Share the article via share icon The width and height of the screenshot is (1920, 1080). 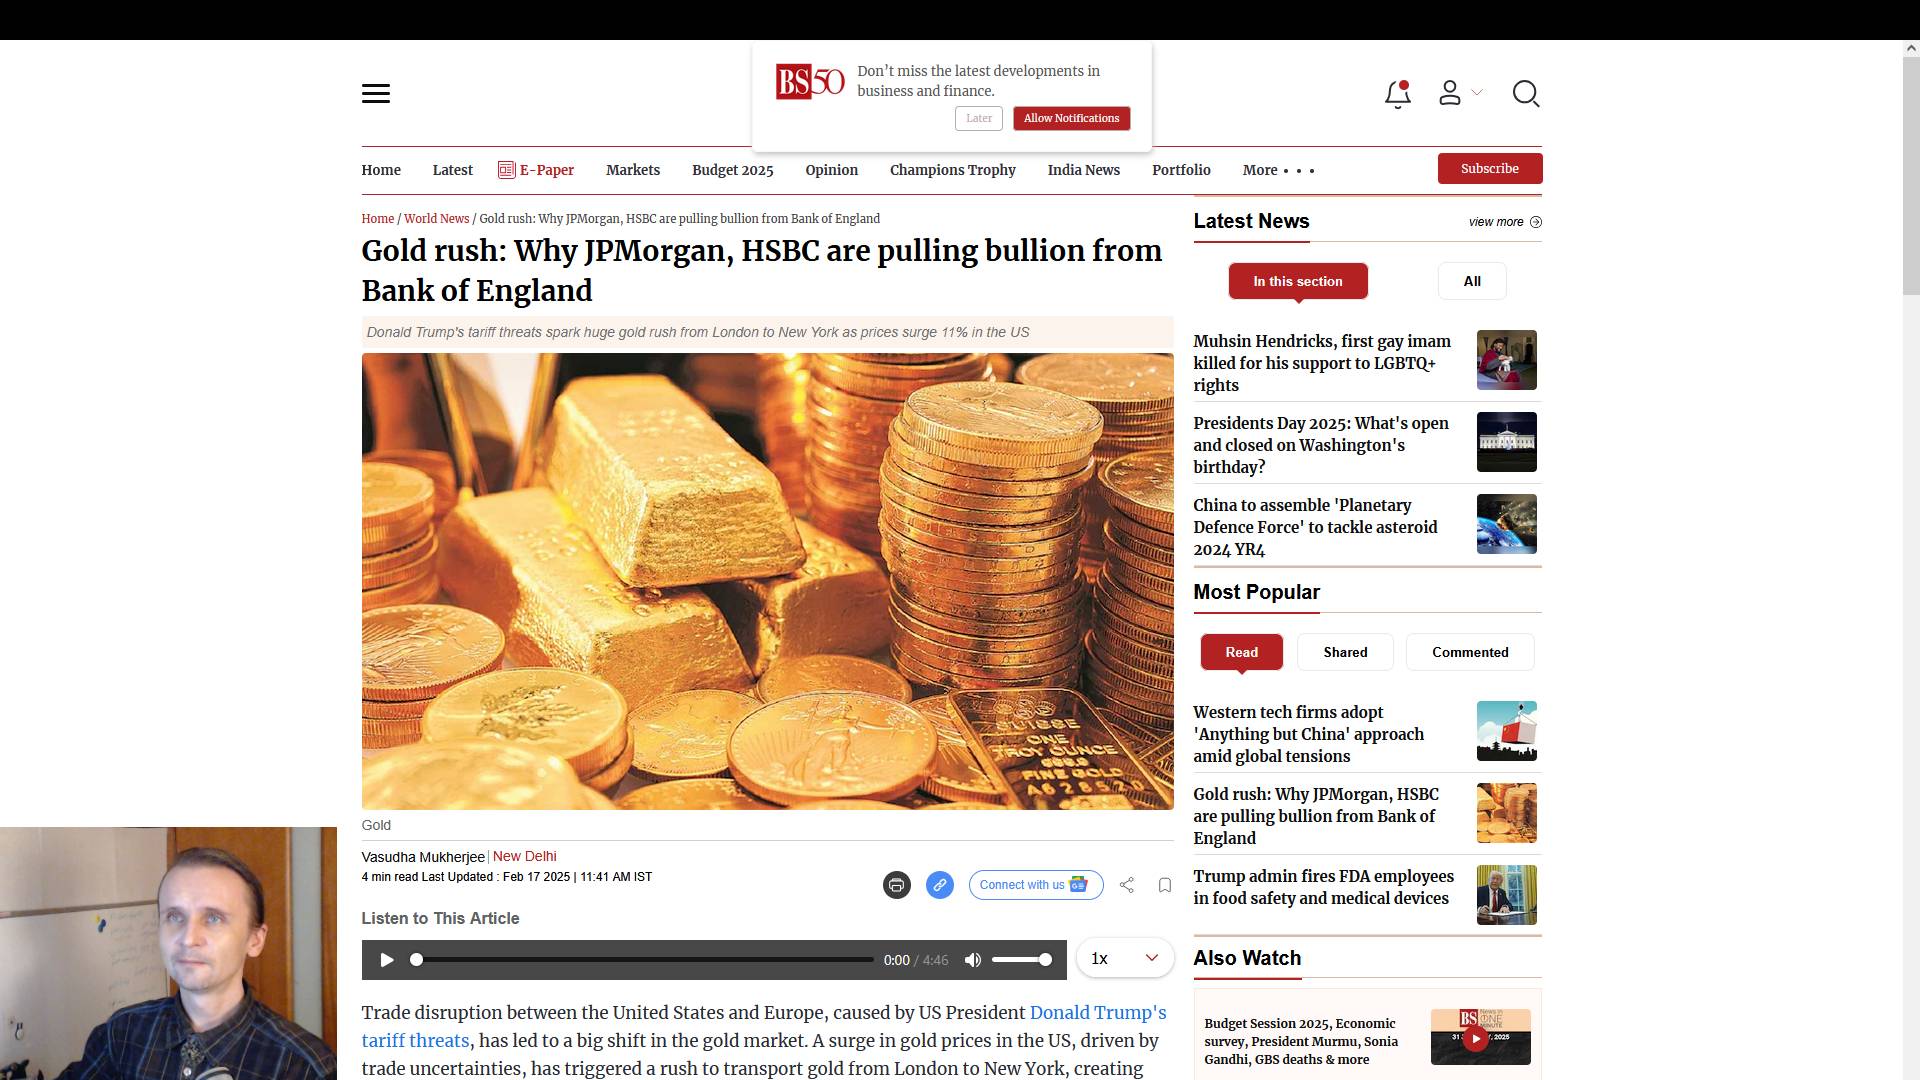[1127, 885]
